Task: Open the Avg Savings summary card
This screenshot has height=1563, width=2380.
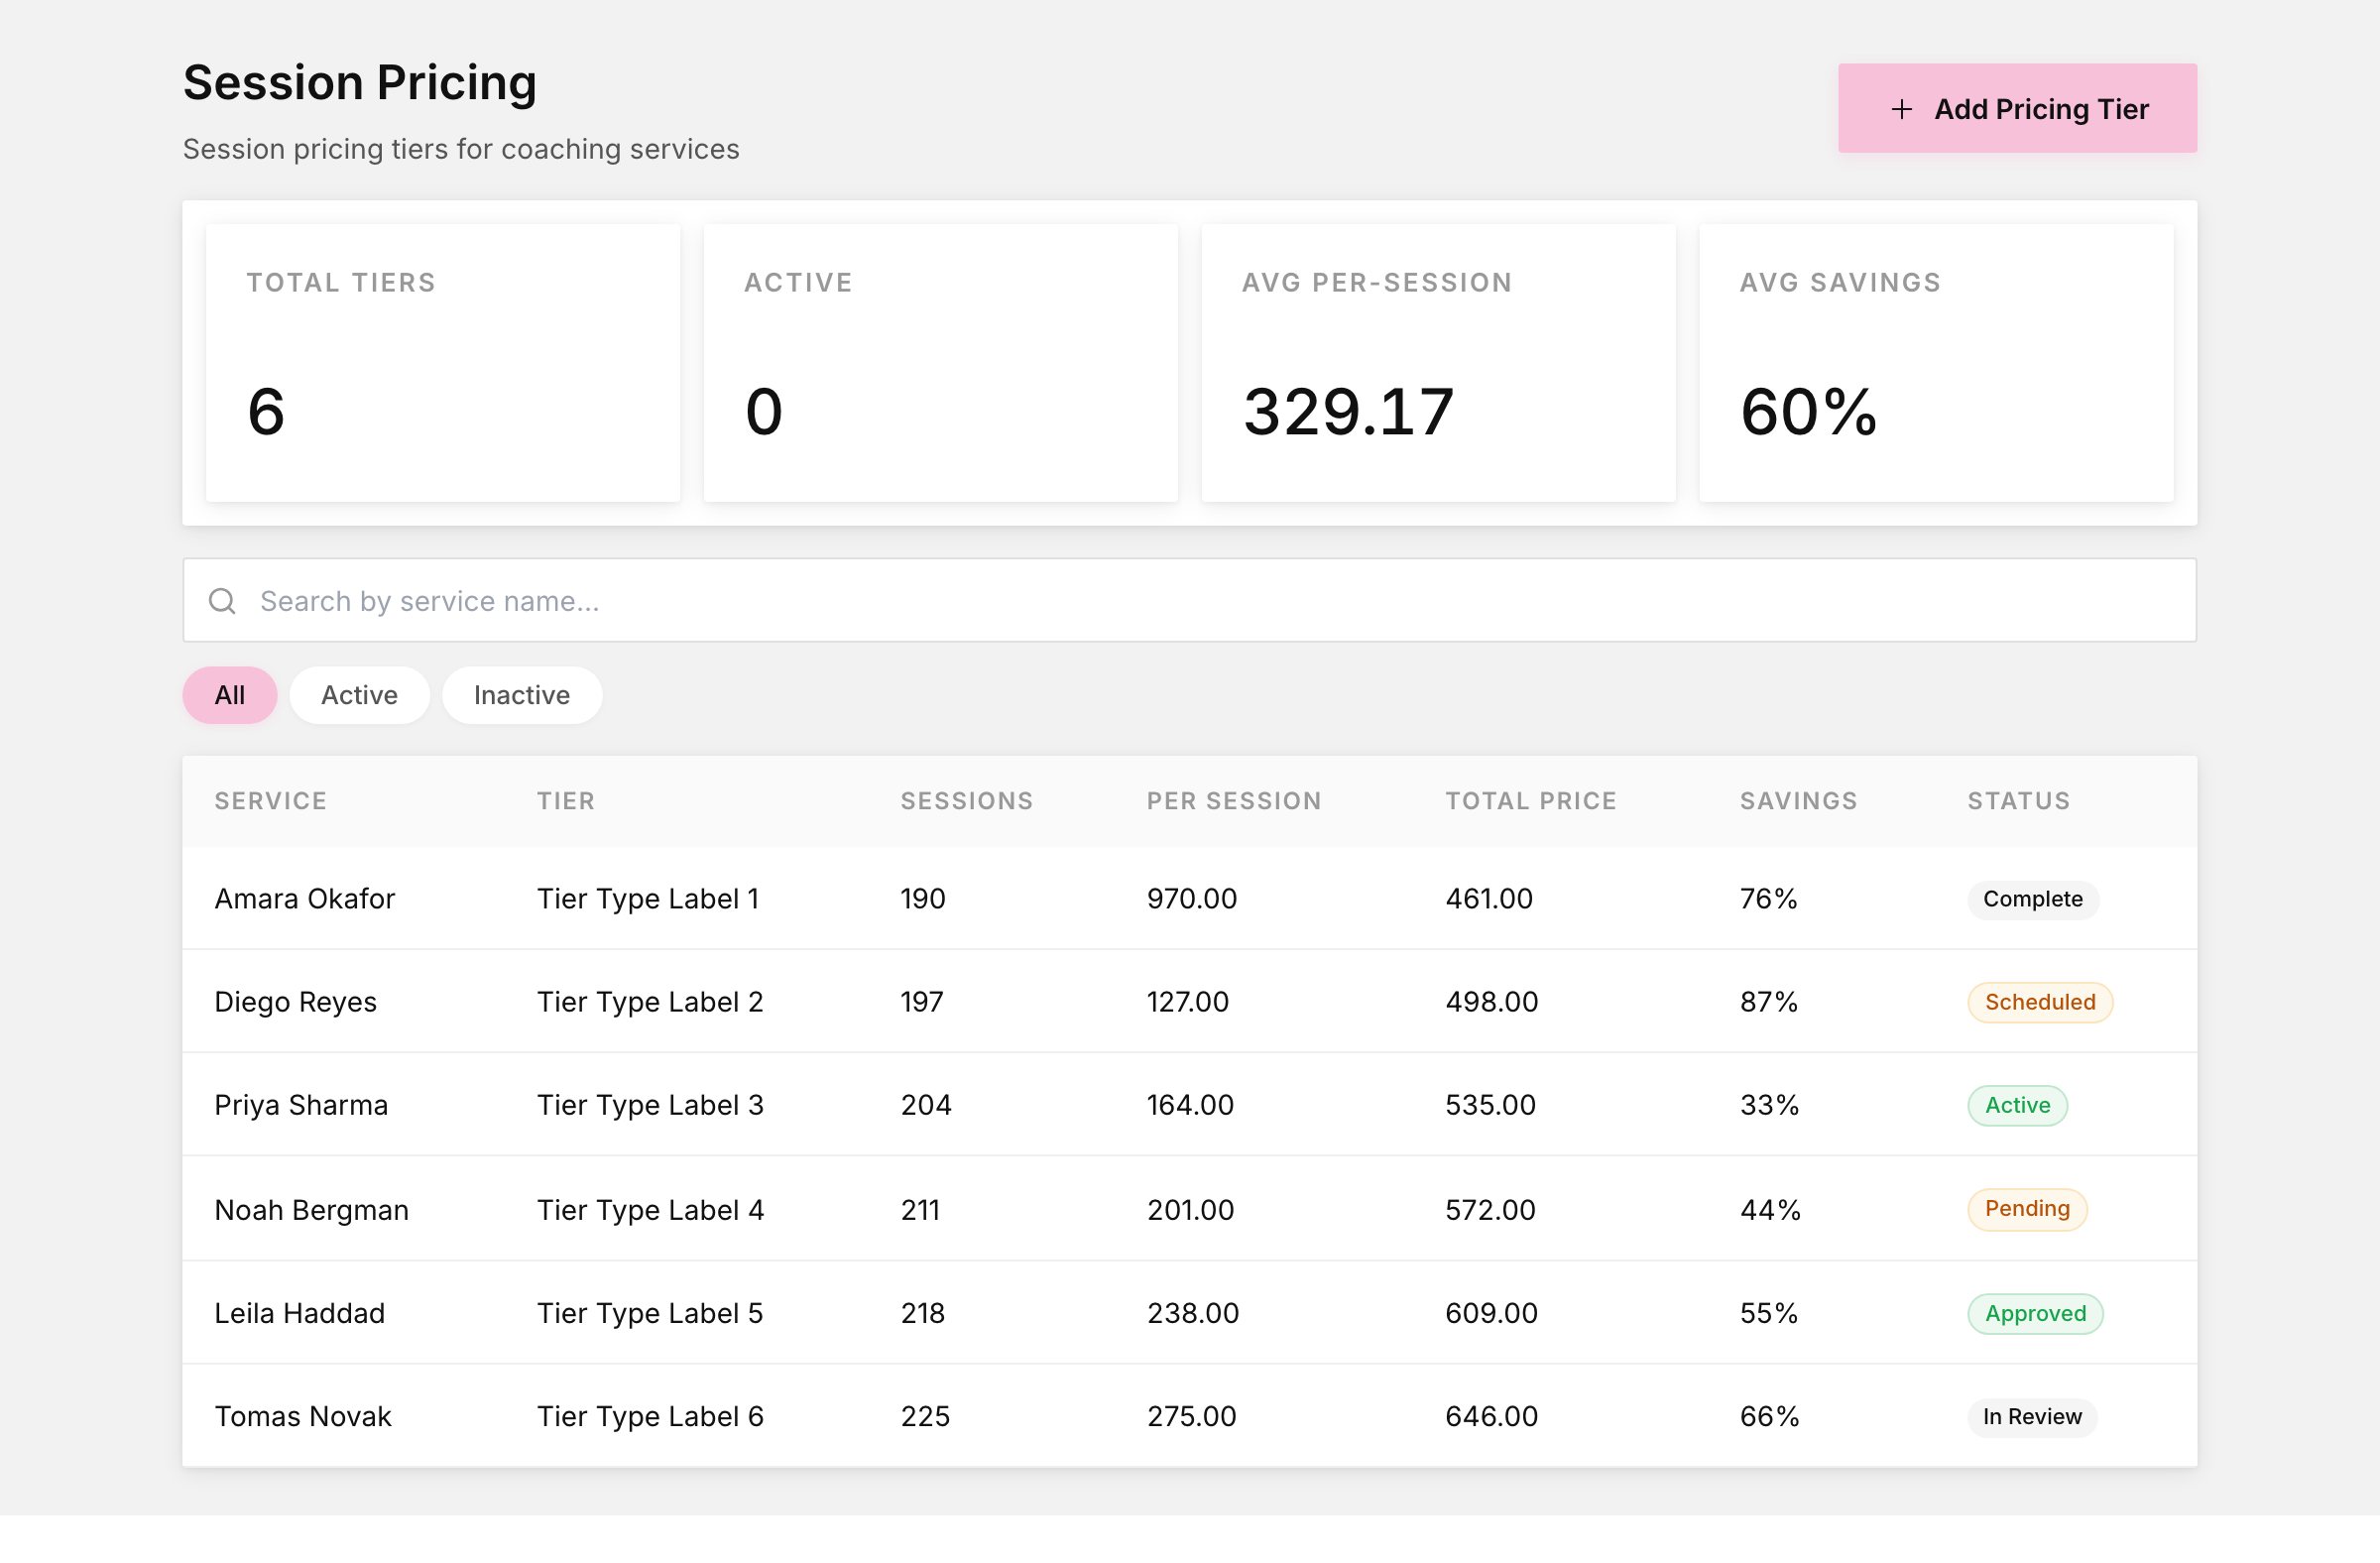Action: point(1935,362)
